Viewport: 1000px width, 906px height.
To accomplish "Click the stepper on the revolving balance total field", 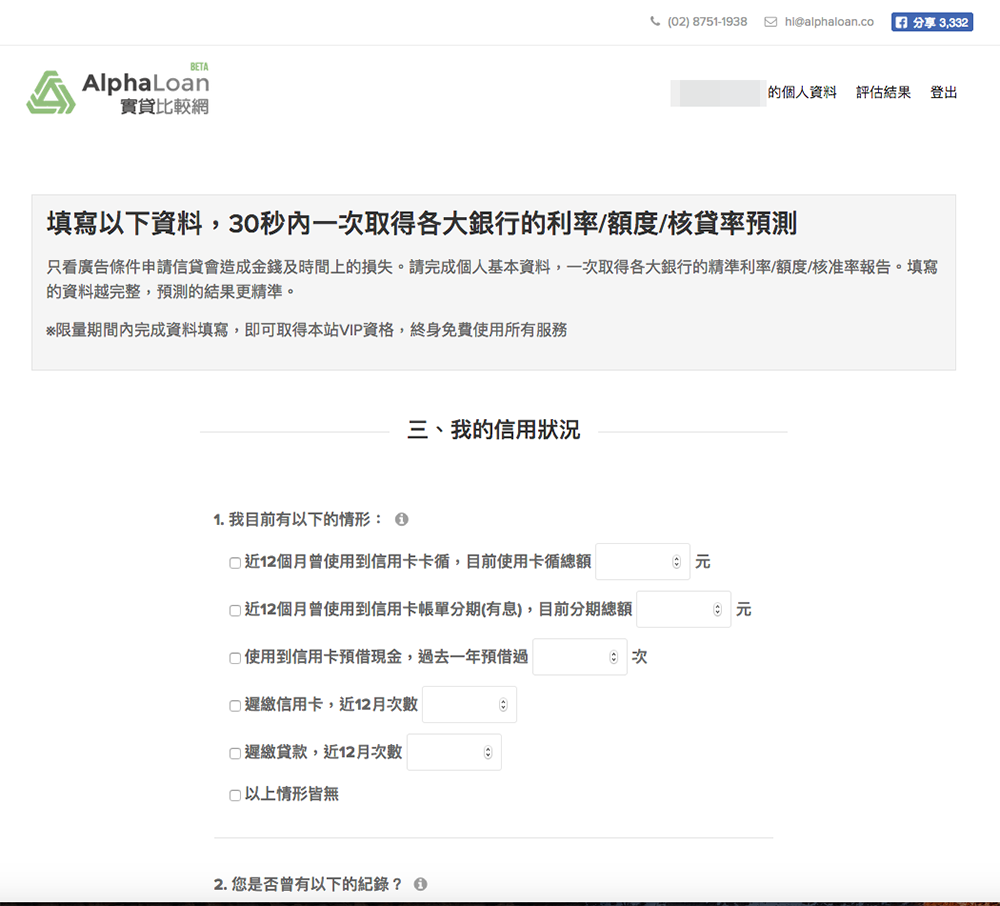I will coord(676,562).
